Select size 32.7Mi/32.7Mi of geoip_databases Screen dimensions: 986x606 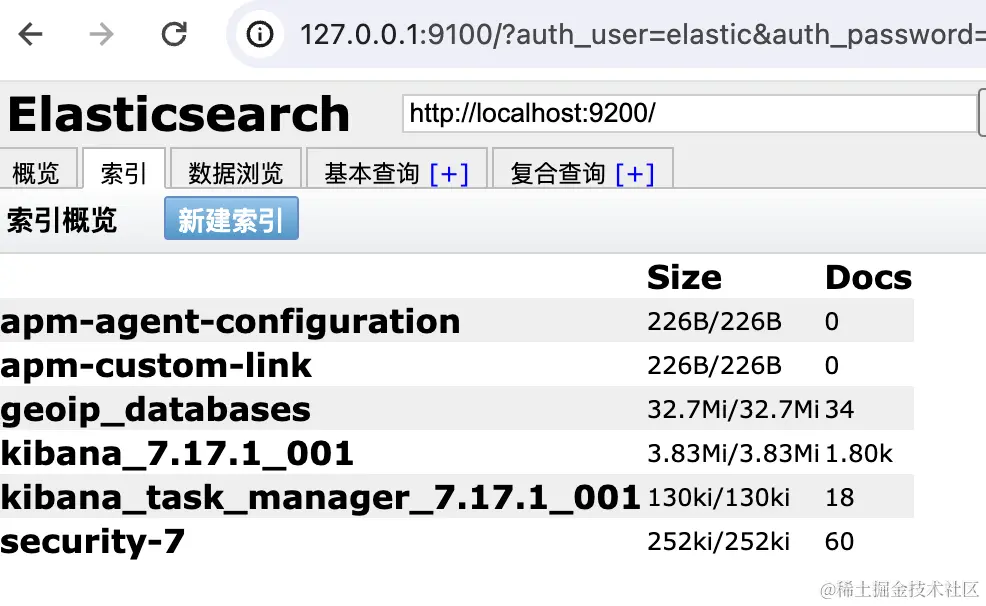coord(733,410)
